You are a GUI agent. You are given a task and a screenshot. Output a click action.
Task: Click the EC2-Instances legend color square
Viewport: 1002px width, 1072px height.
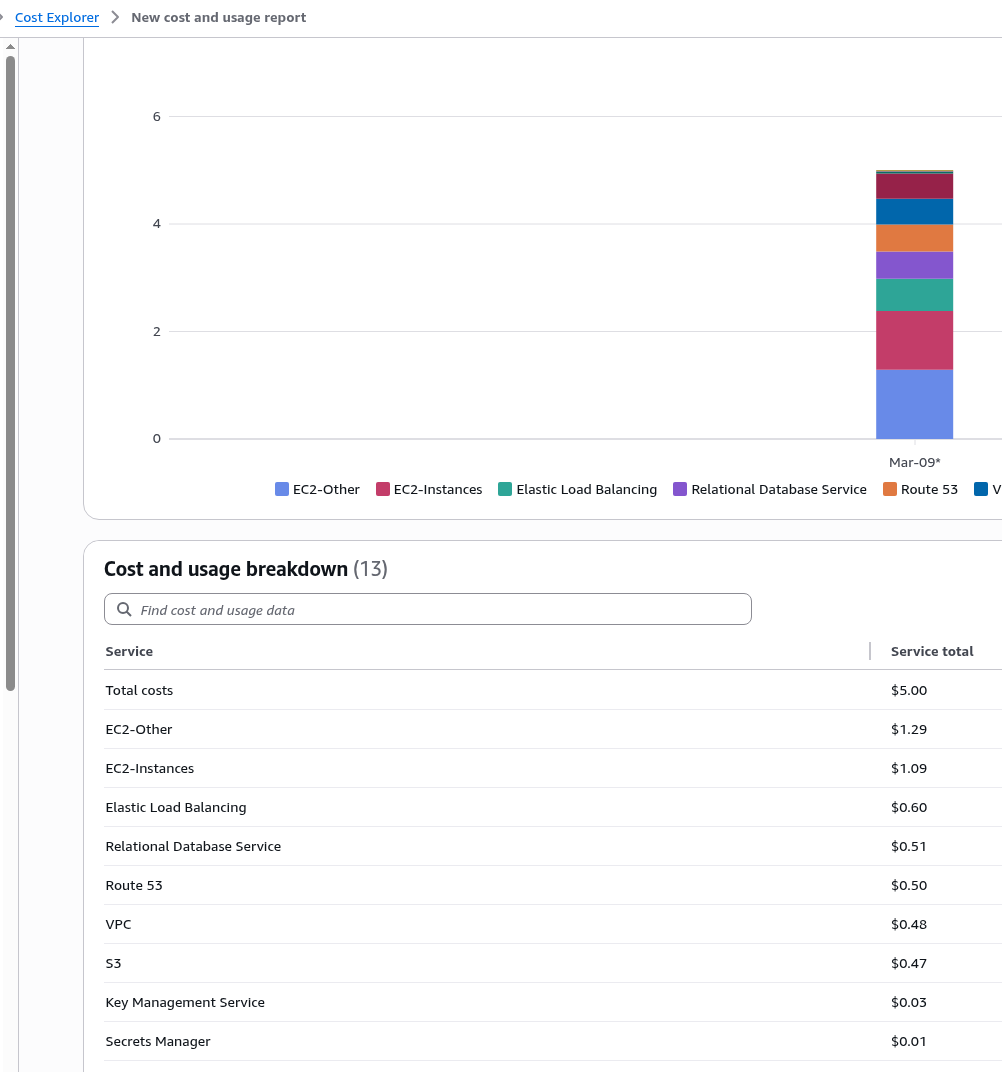(383, 489)
